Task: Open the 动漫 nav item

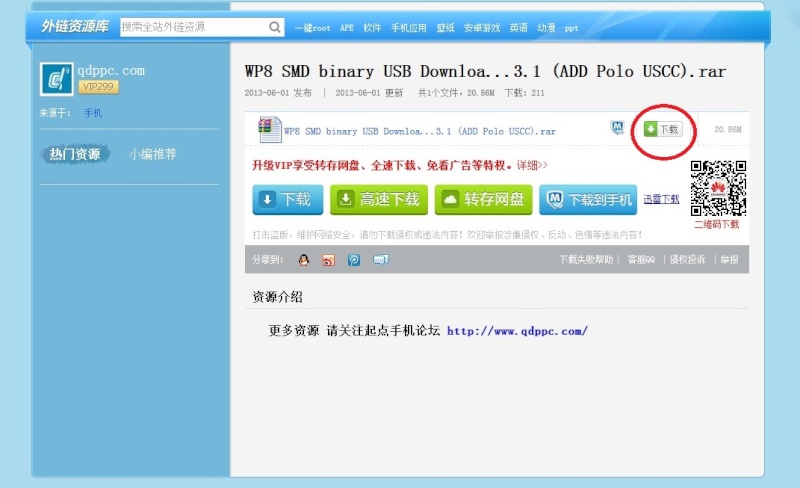Action: coord(546,28)
